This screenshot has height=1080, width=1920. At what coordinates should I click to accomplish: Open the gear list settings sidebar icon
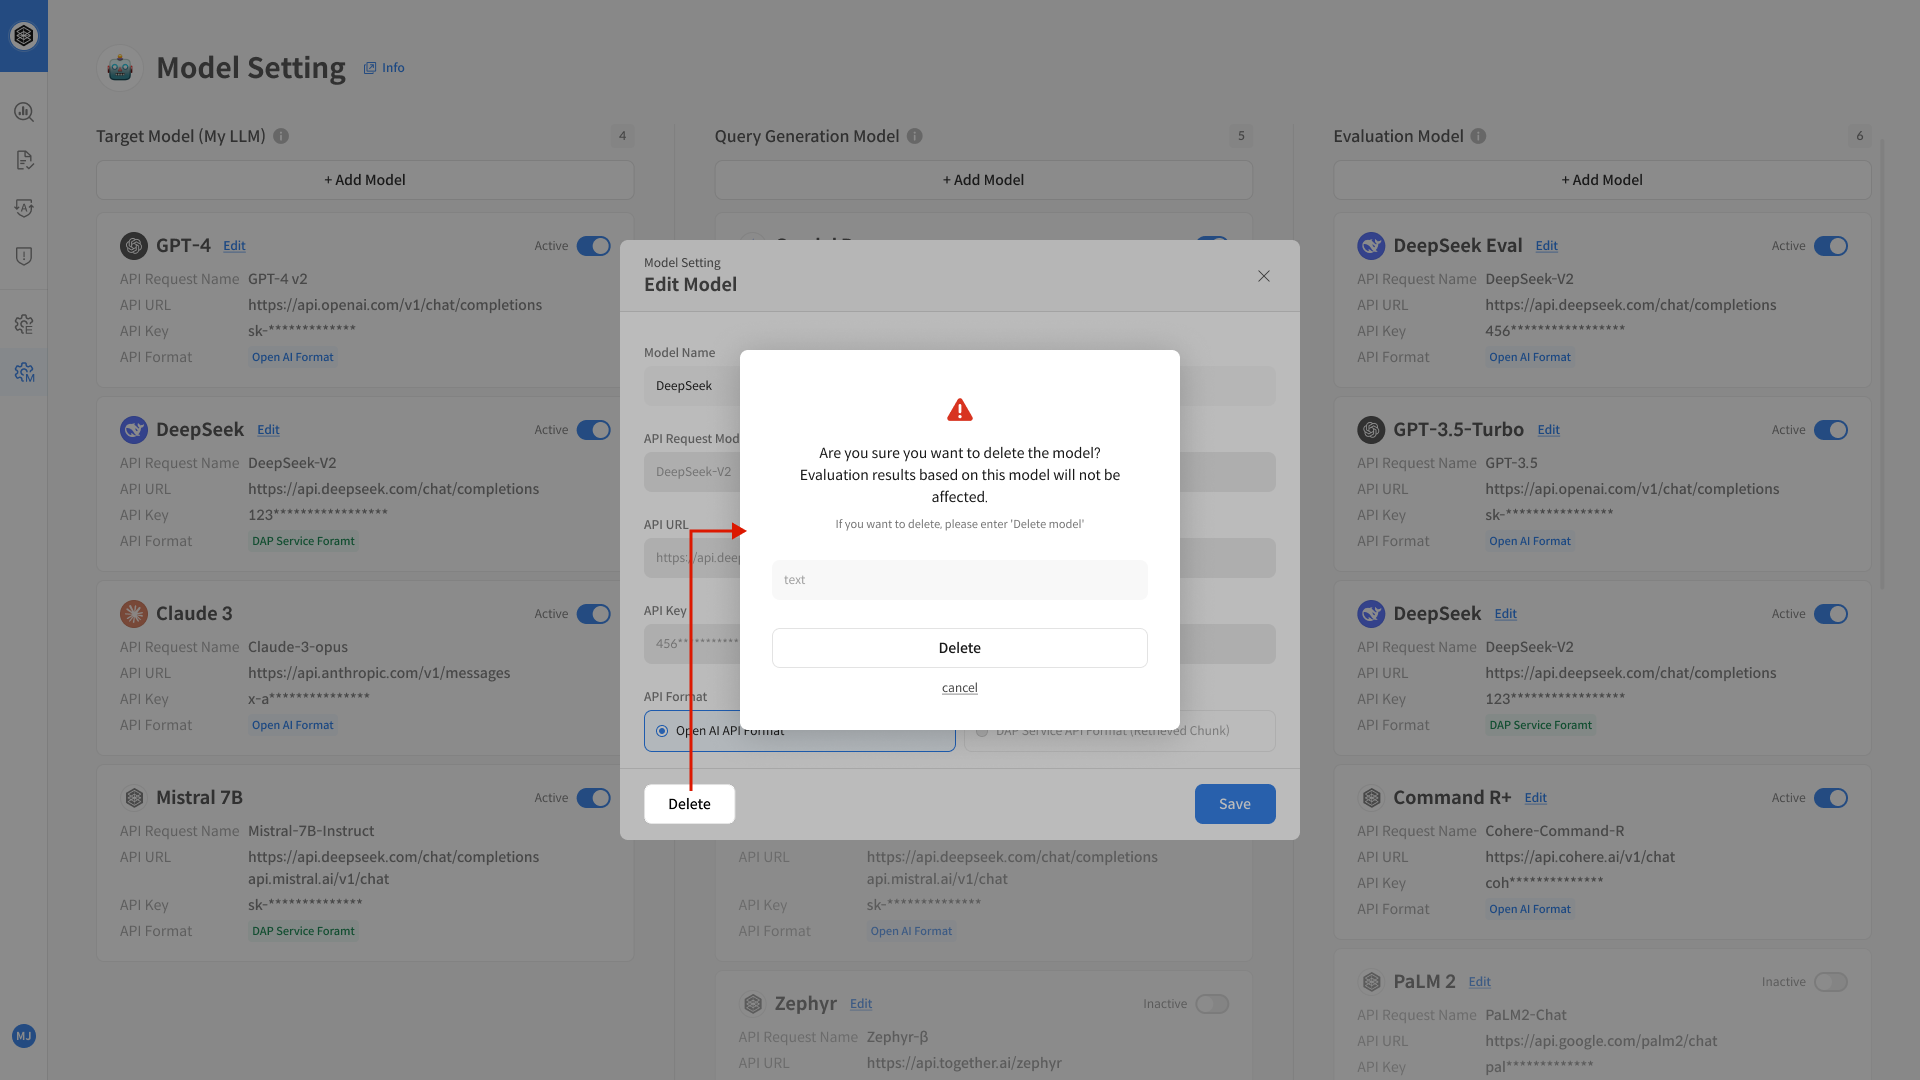coord(24,324)
